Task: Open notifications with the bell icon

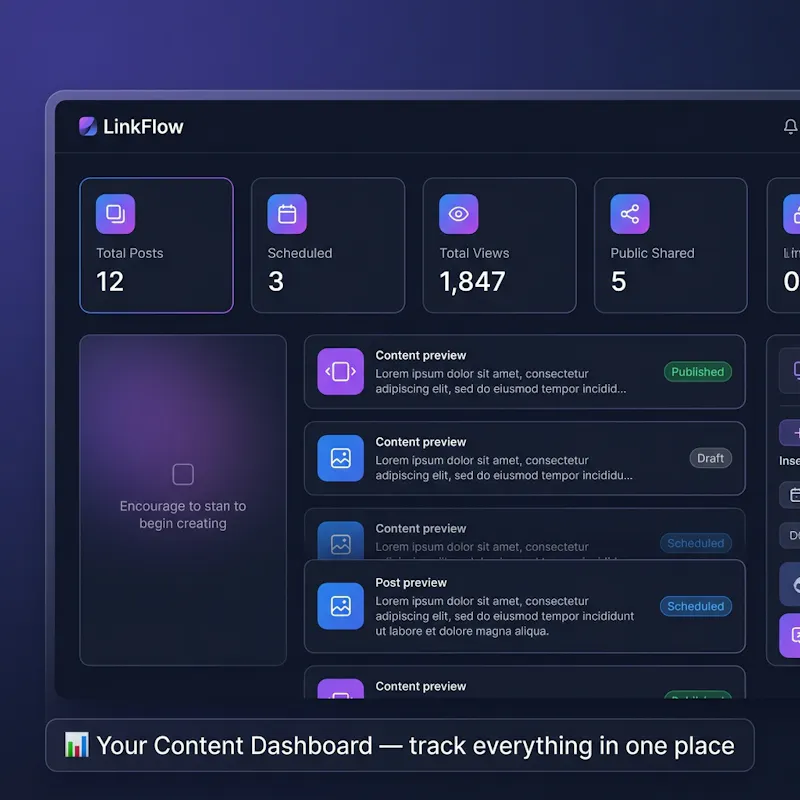Action: pos(790,126)
